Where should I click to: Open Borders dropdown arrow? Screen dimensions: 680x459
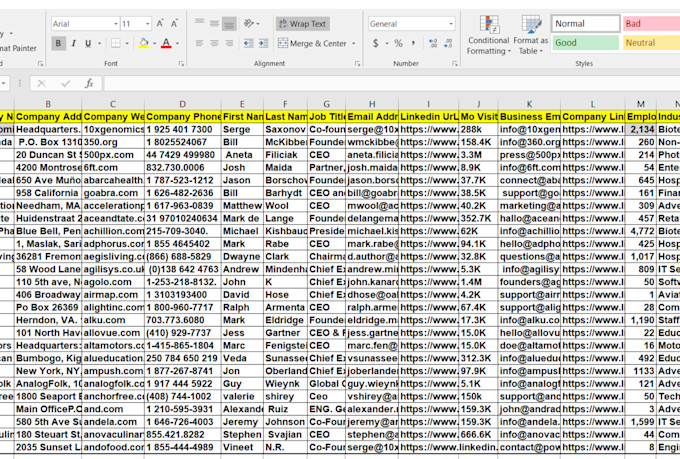tap(127, 43)
